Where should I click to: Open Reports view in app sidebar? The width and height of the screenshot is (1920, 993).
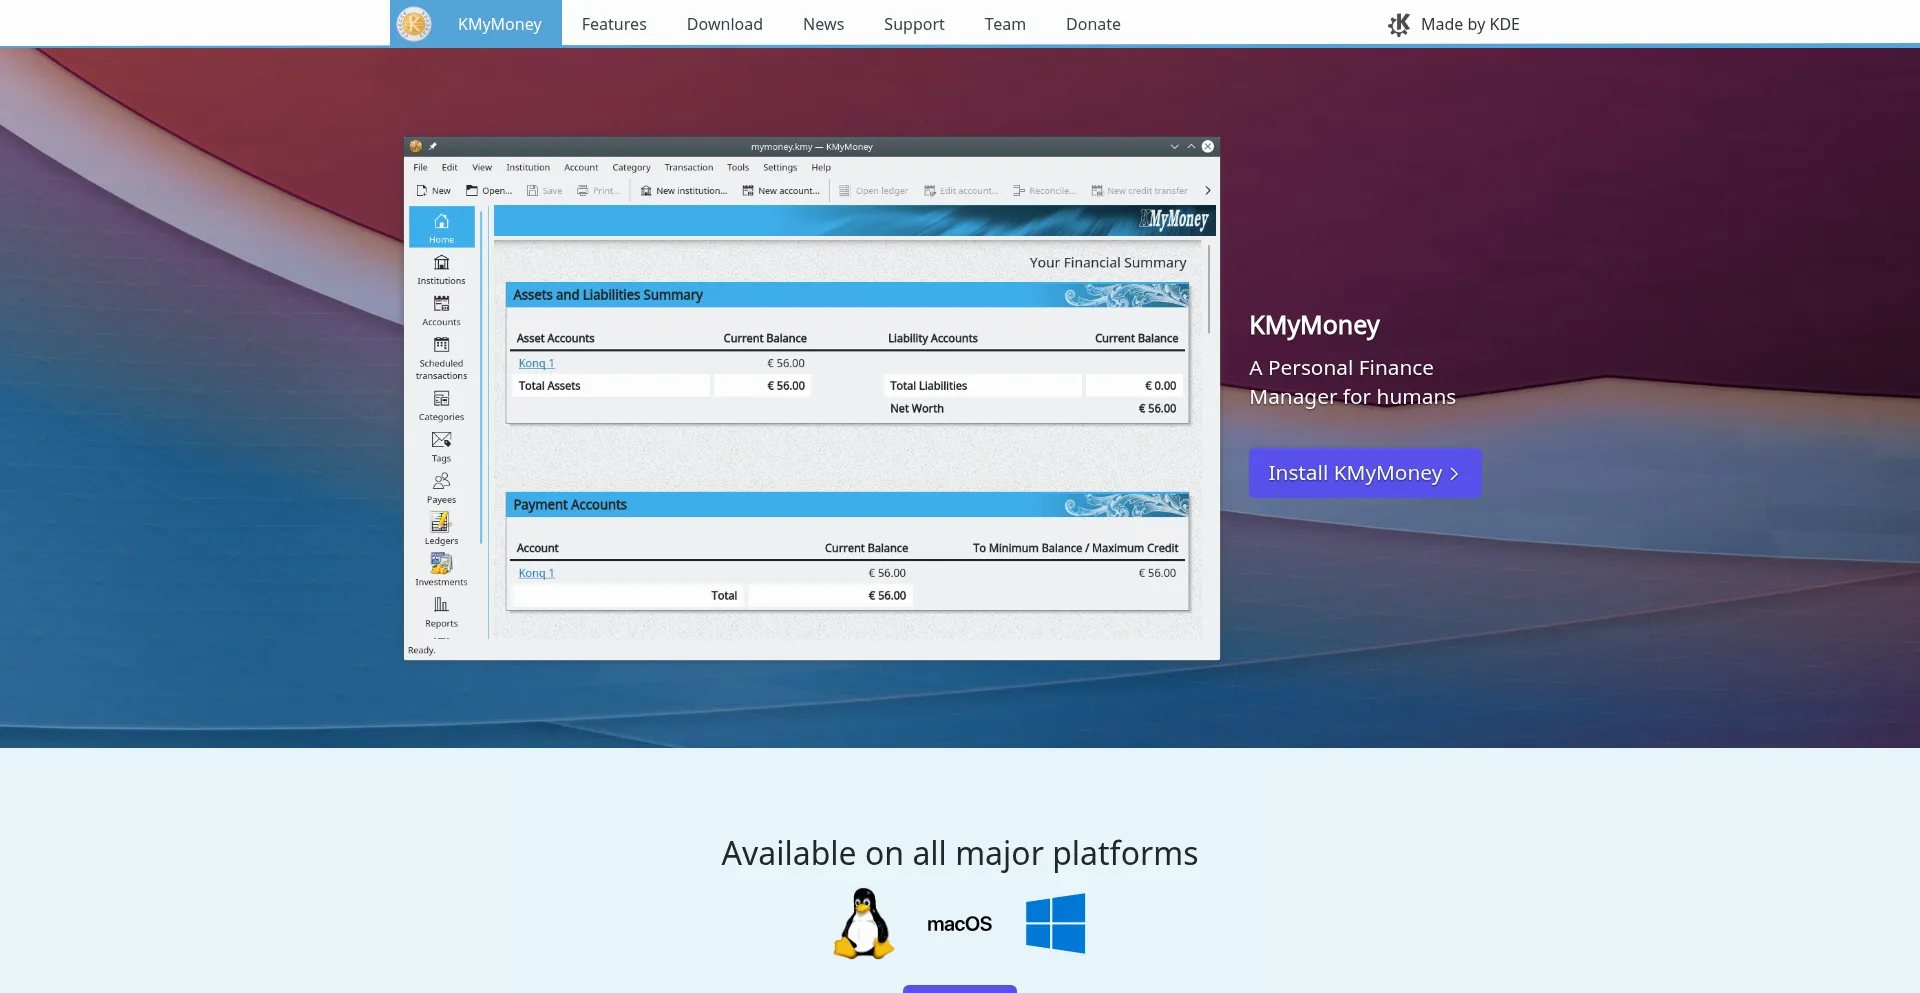(x=441, y=611)
